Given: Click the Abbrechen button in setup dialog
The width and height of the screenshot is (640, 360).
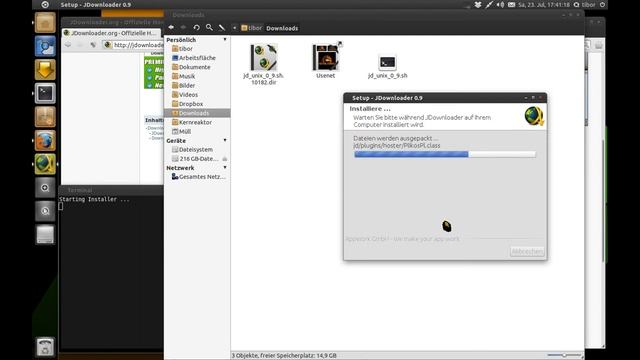Looking at the screenshot, I should (x=527, y=251).
